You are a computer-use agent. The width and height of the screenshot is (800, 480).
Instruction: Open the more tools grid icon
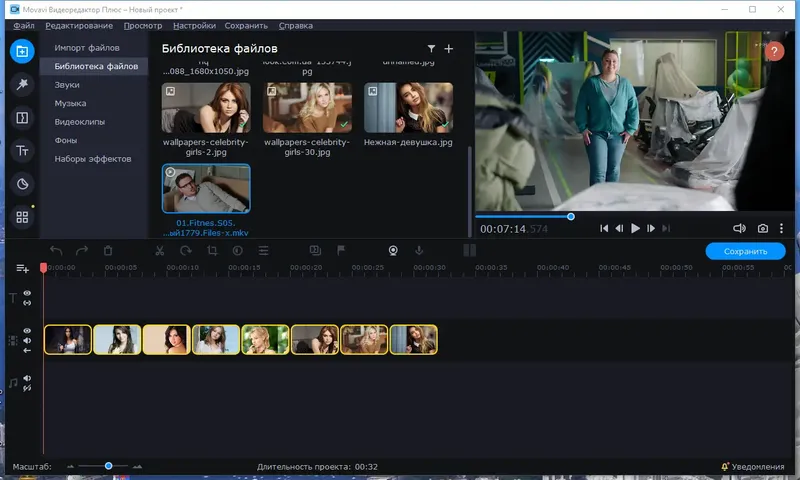point(22,217)
